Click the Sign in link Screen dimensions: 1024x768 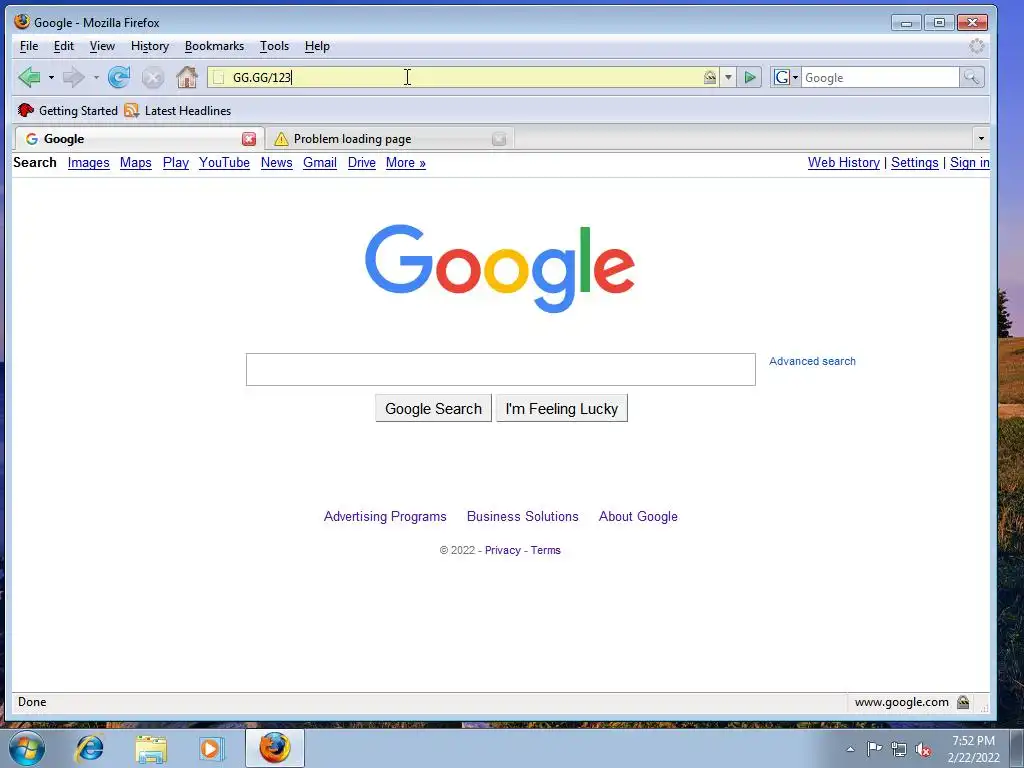pos(969,163)
